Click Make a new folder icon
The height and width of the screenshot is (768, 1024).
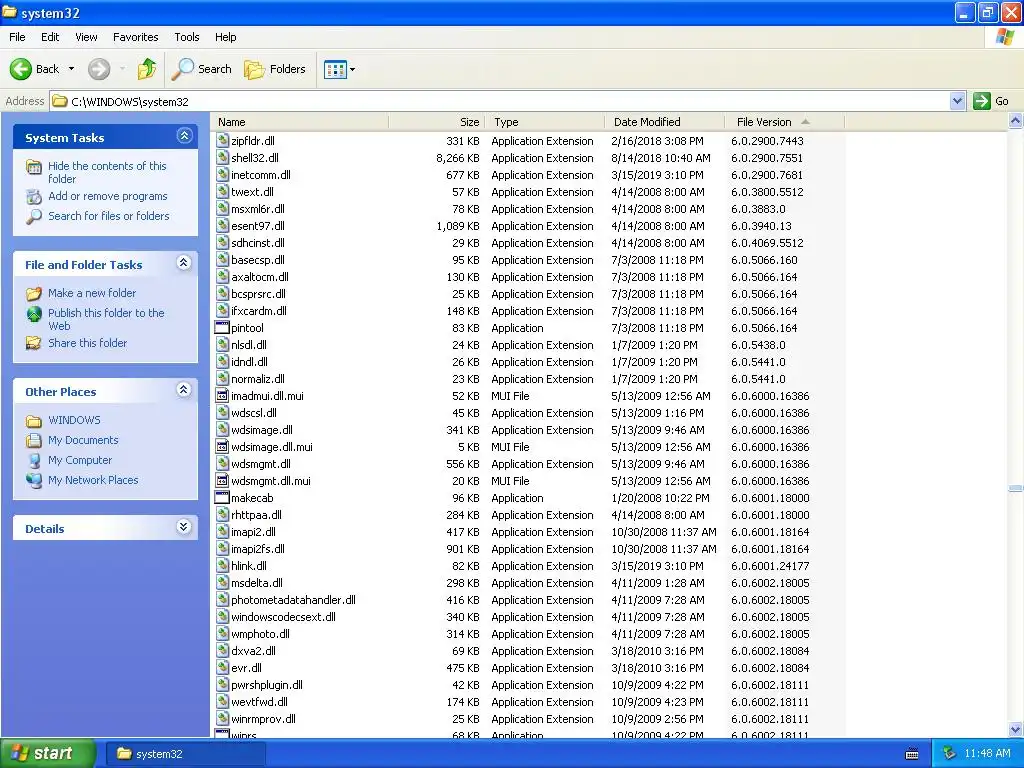[34, 293]
